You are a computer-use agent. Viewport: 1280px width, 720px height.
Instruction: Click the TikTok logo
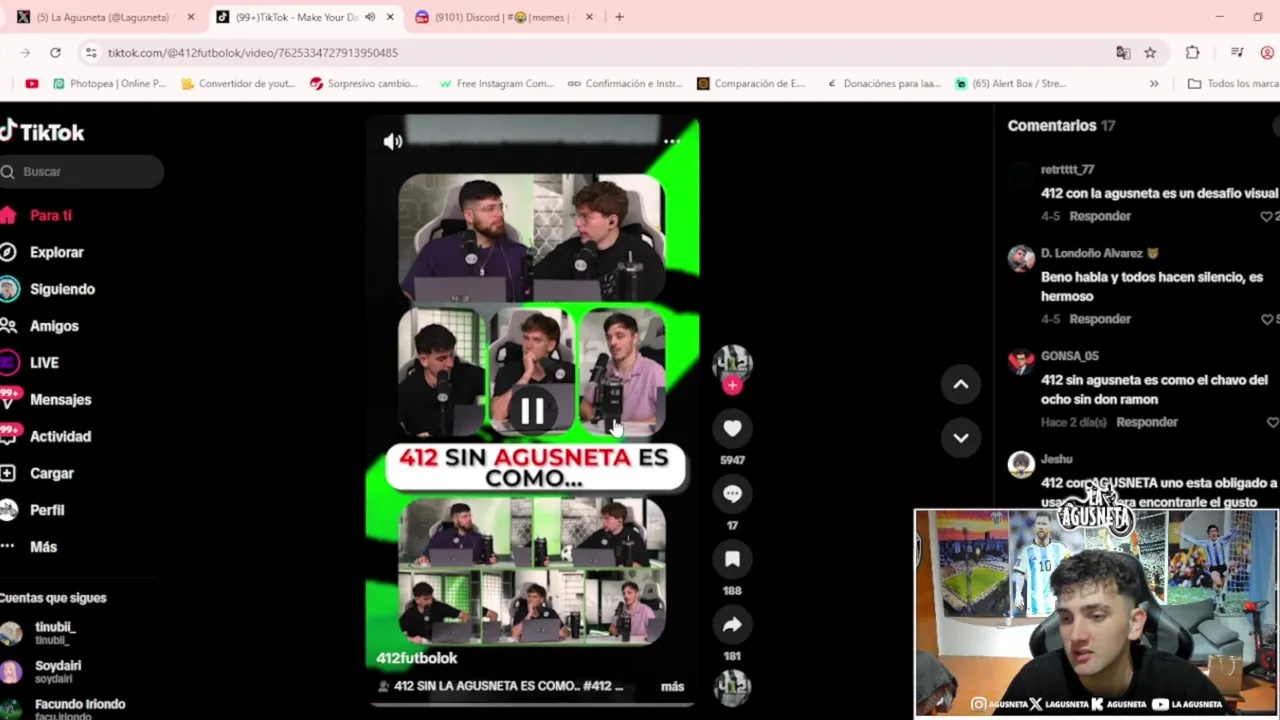[x=42, y=132]
